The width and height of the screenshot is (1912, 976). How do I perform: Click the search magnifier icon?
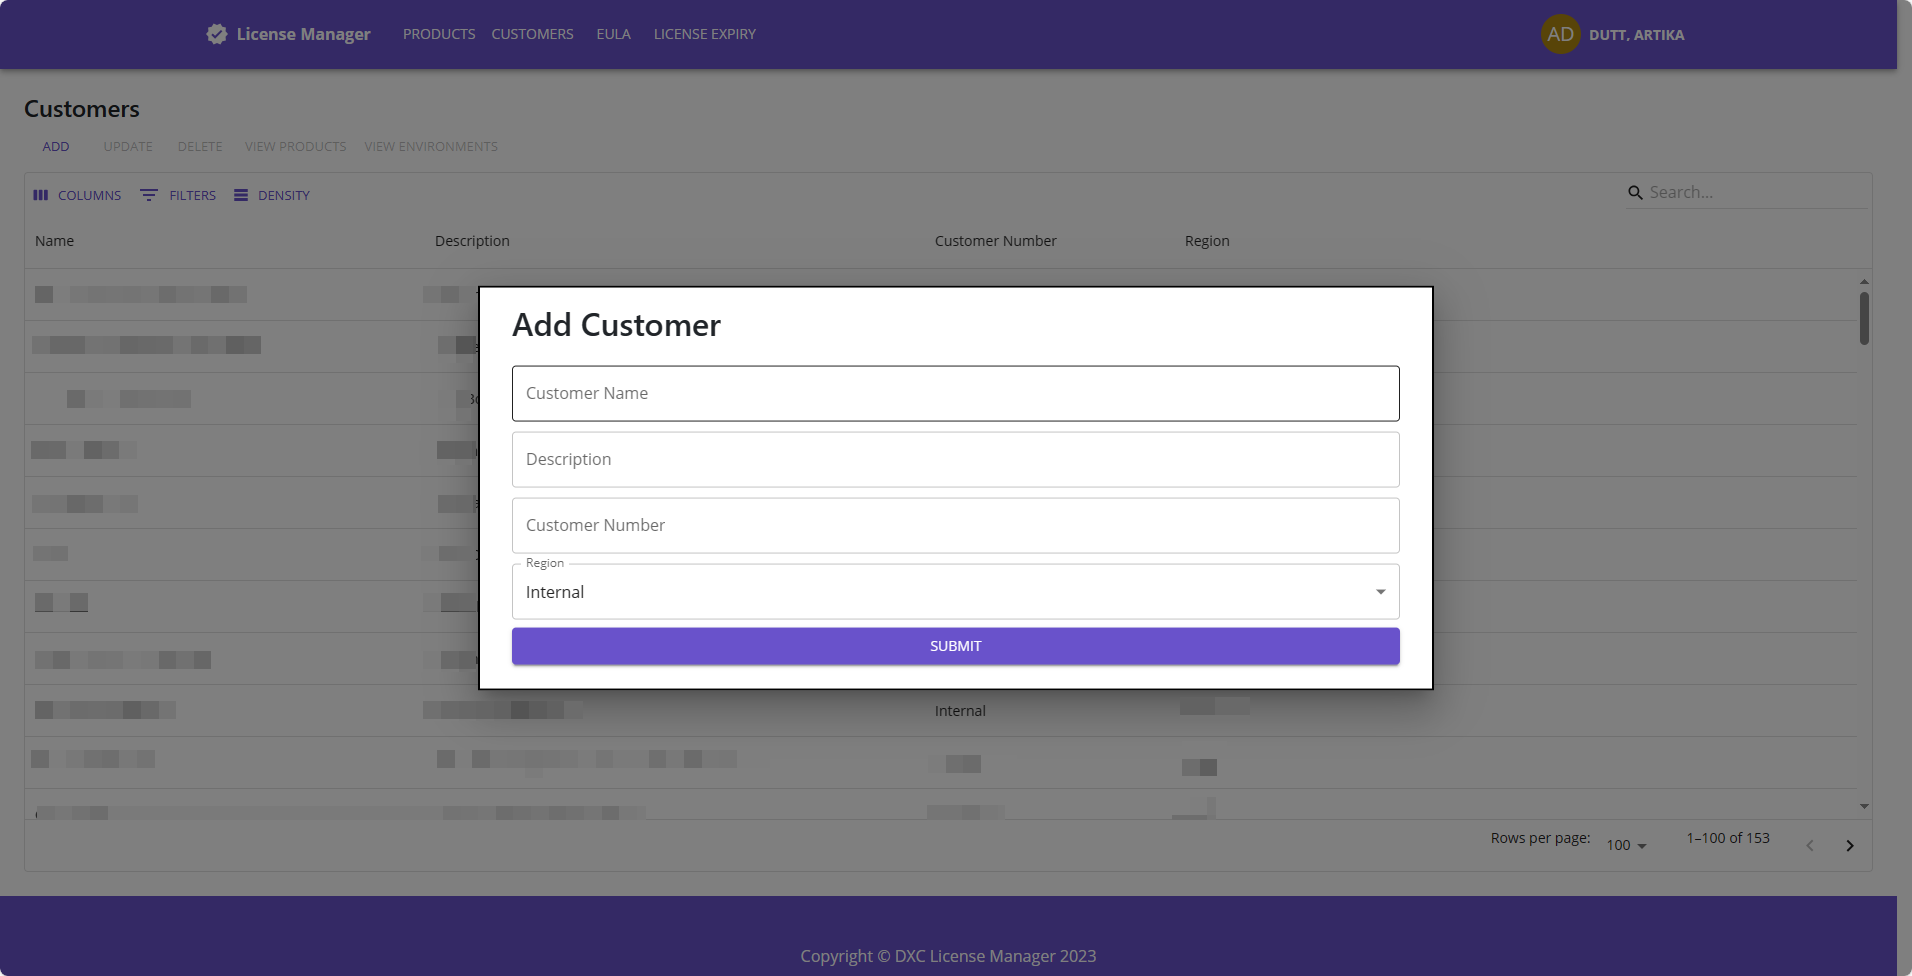(1635, 192)
